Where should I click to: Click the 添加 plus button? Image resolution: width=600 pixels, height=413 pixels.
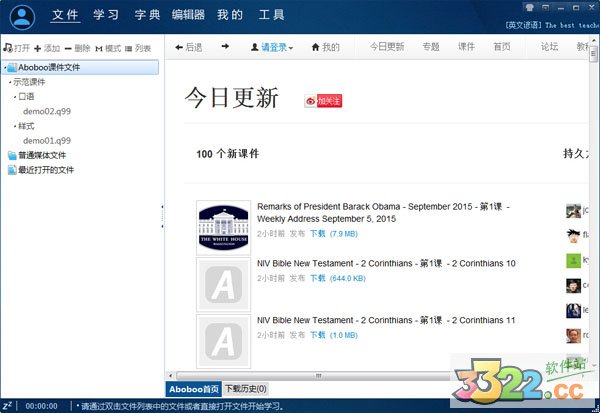47,48
